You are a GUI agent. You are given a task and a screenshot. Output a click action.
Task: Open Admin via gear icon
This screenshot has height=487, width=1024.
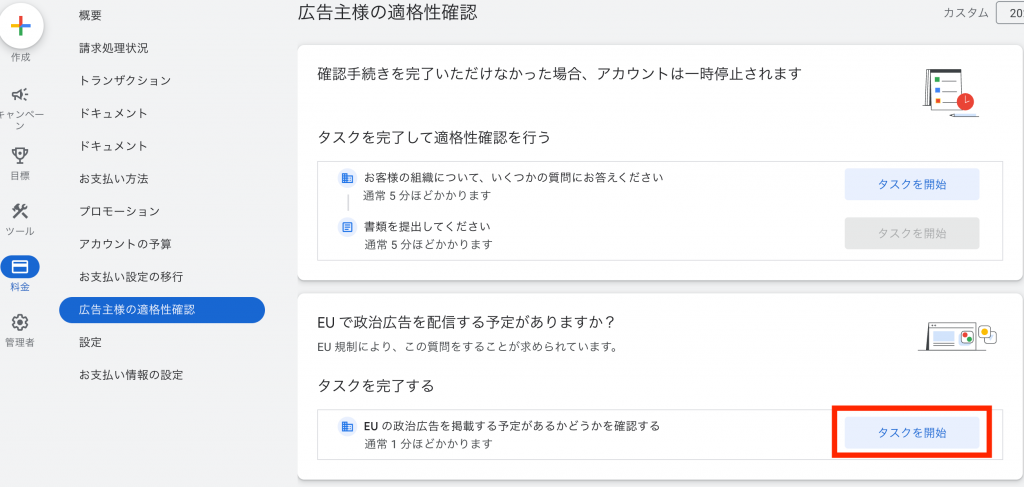pos(20,323)
